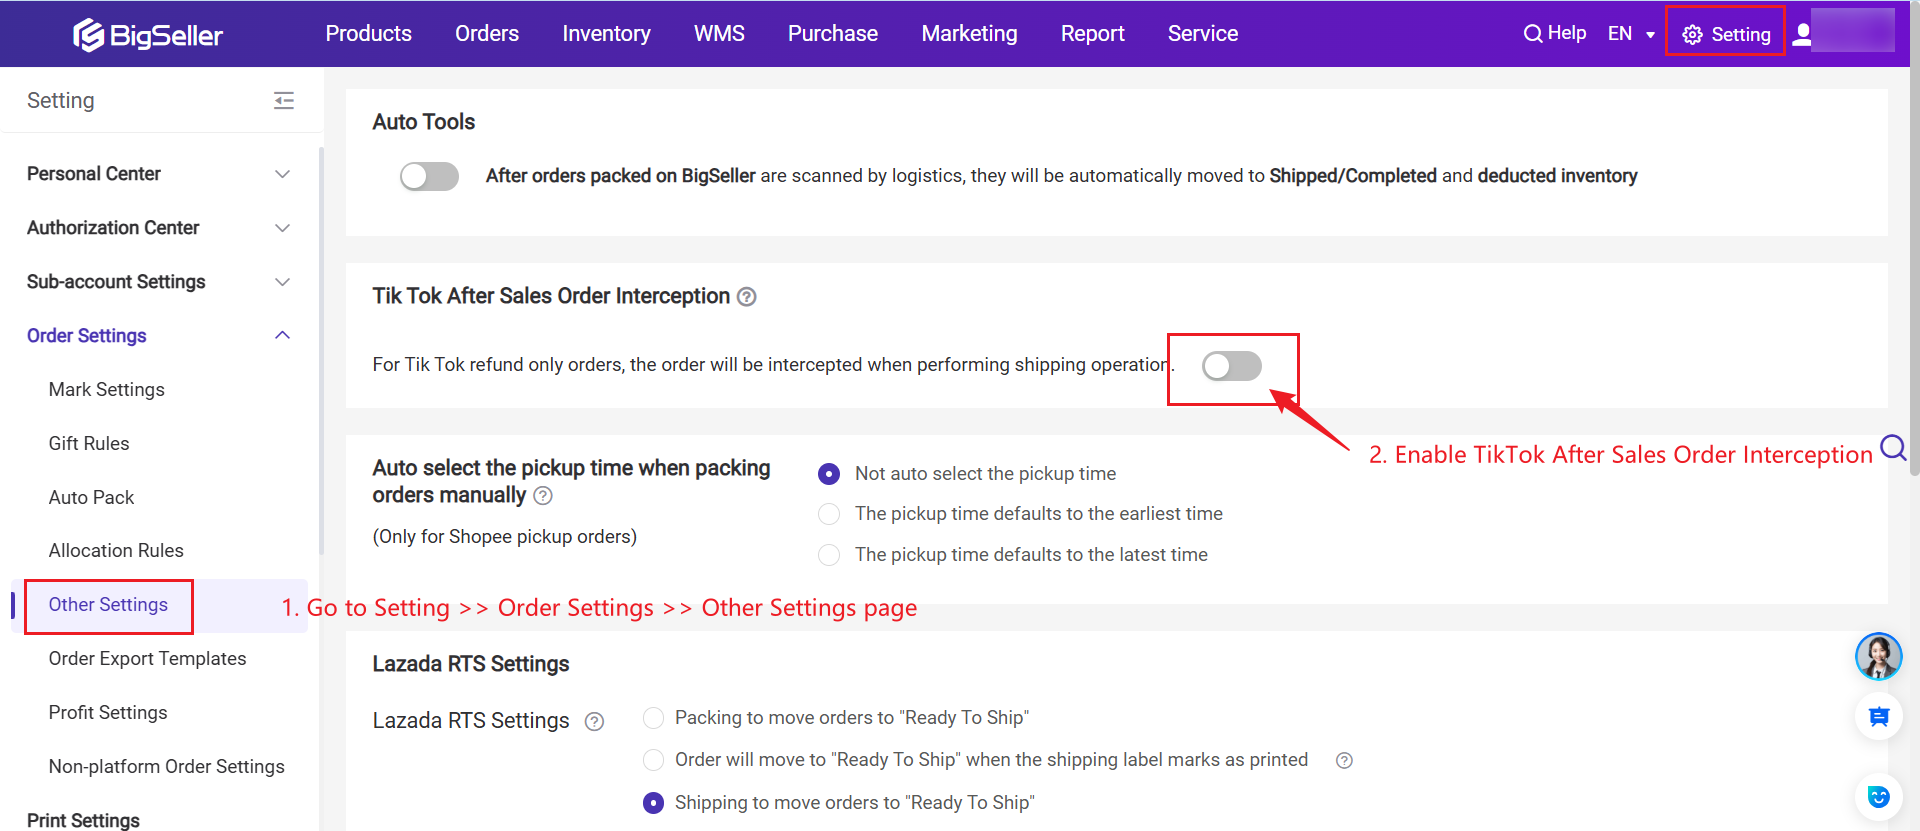Click the Setting text in top bar

coord(1741,35)
